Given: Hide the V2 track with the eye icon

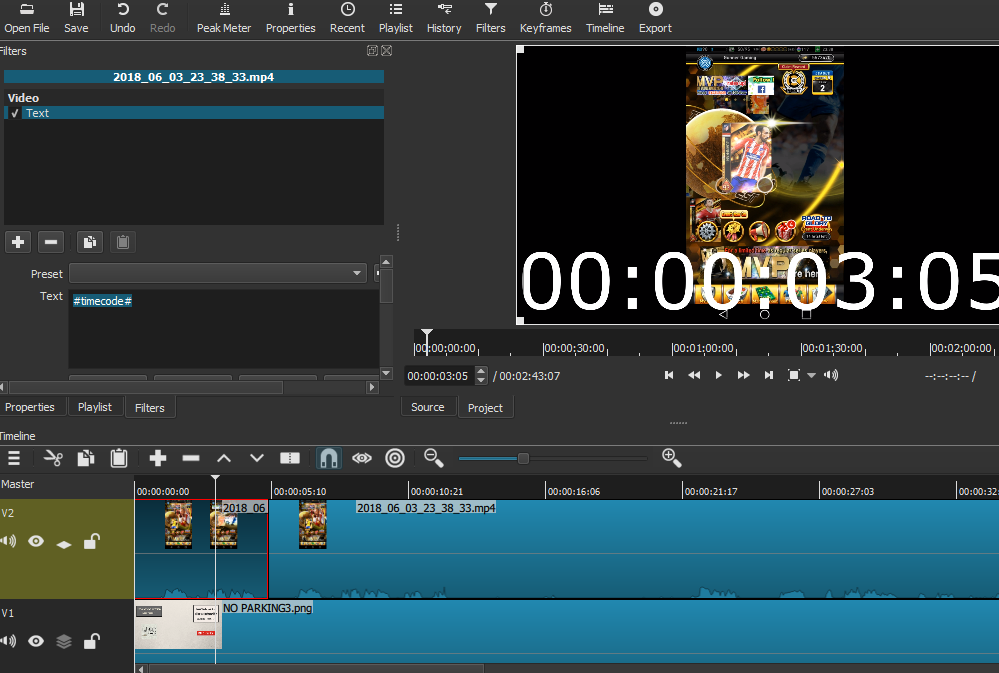Looking at the screenshot, I should (36, 541).
